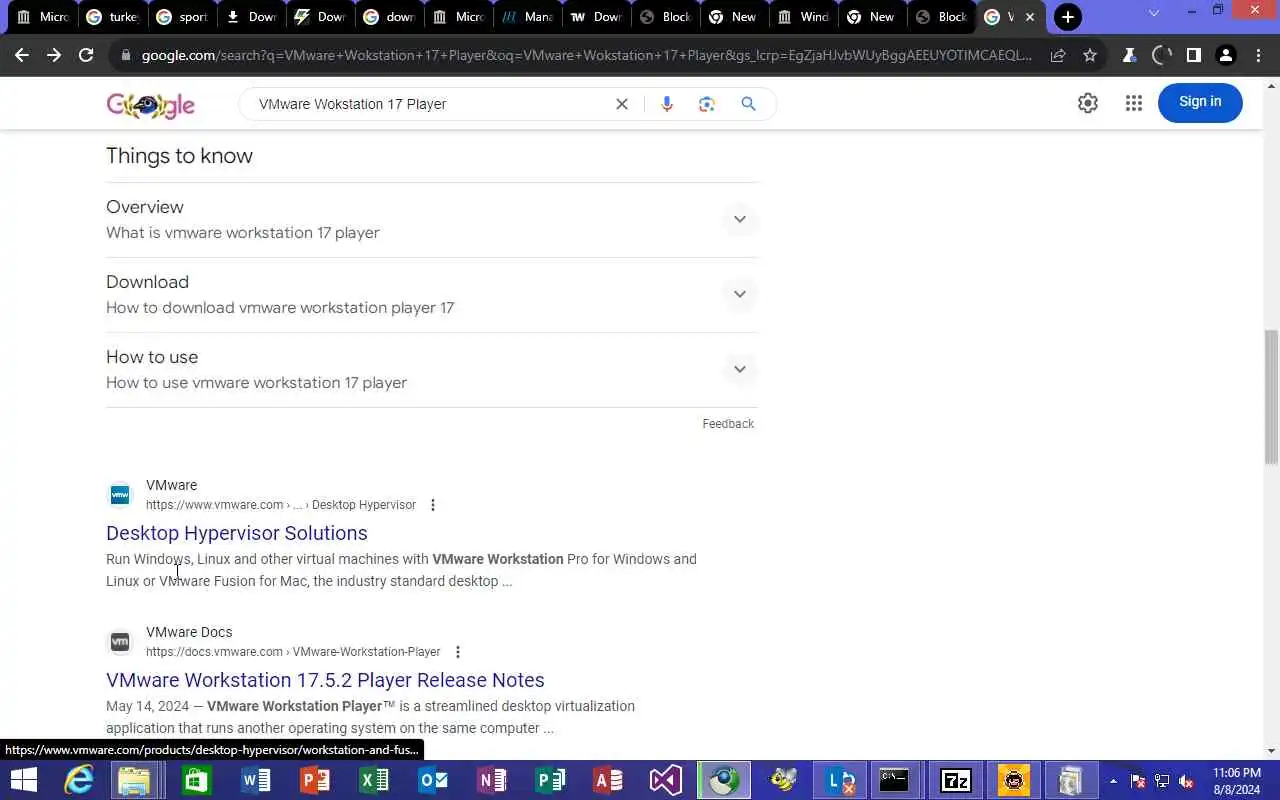
Task: Switch to the 'Wind' Microsoft tab
Action: point(803,17)
